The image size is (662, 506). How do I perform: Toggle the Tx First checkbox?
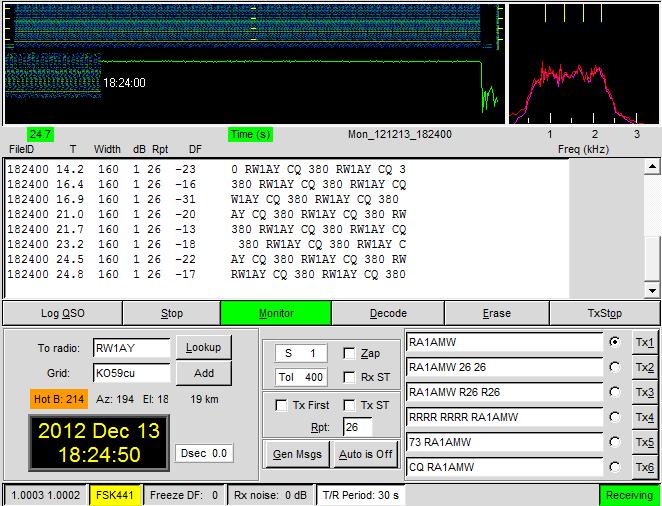(x=281, y=405)
